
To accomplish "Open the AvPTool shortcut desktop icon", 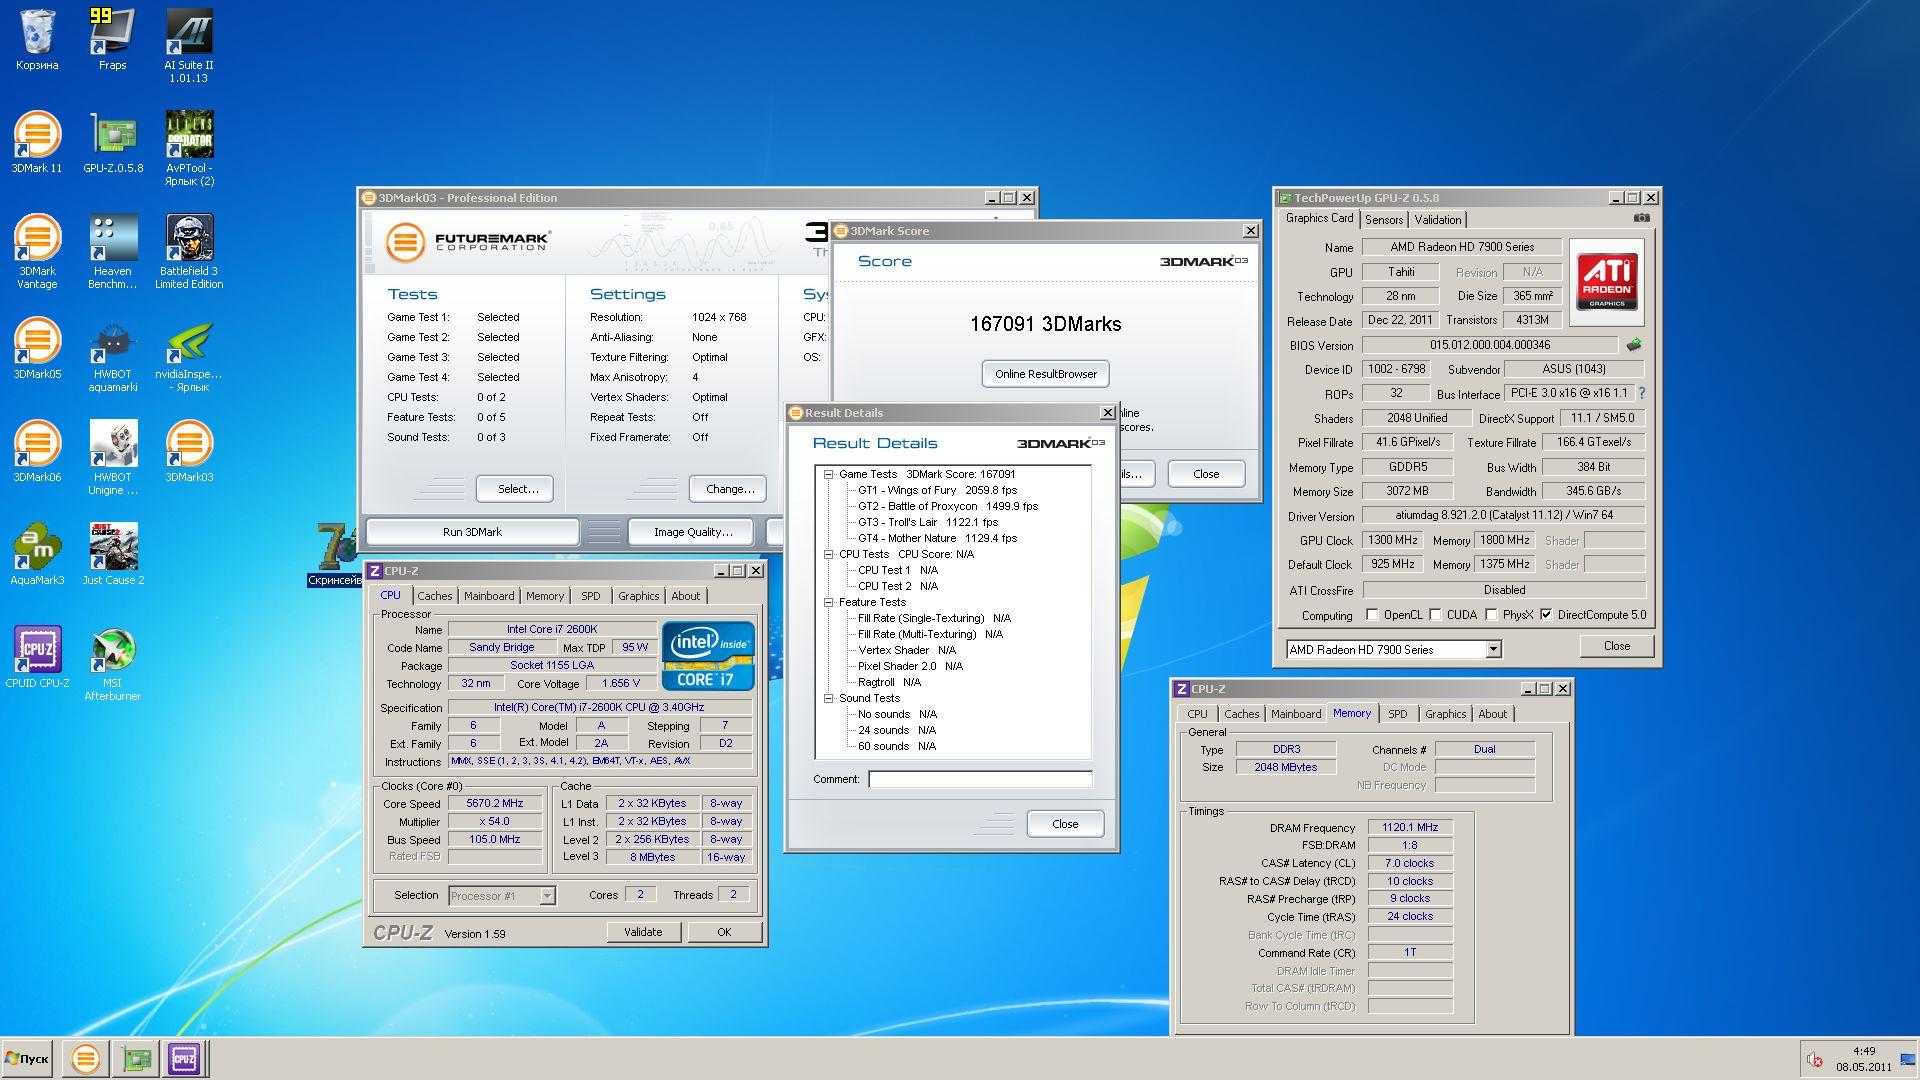I will click(189, 149).
